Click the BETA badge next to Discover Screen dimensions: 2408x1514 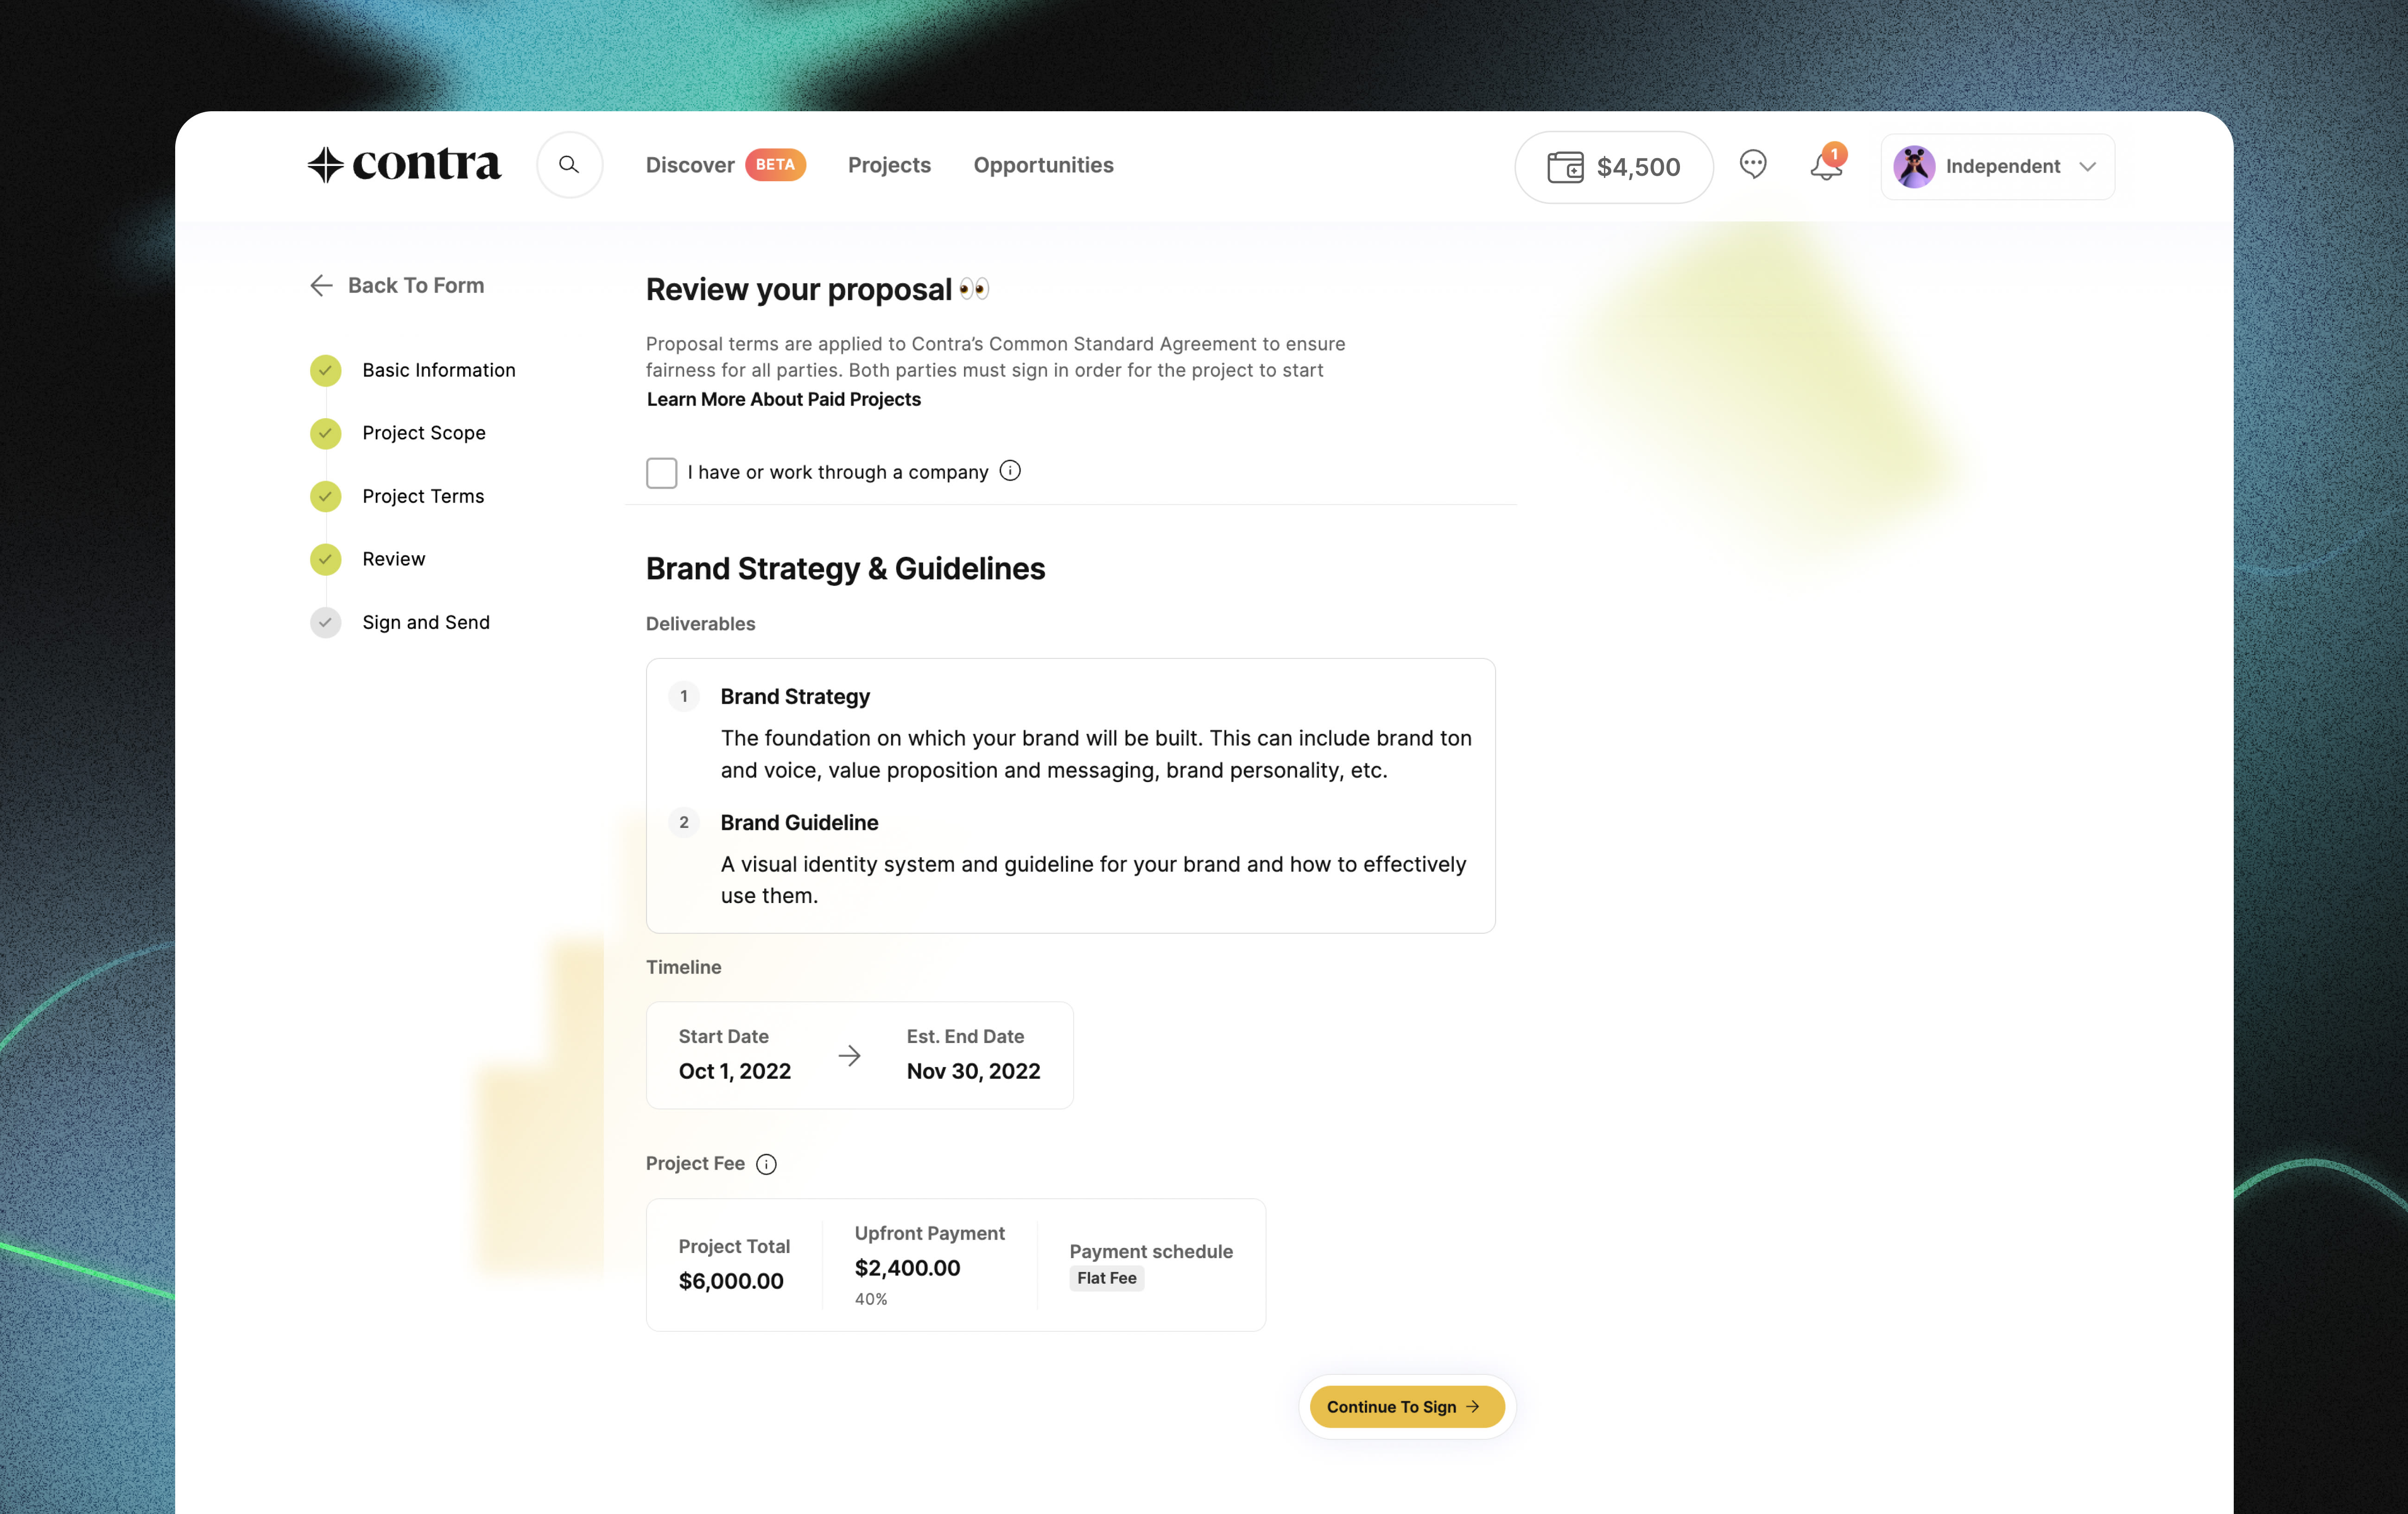click(775, 165)
